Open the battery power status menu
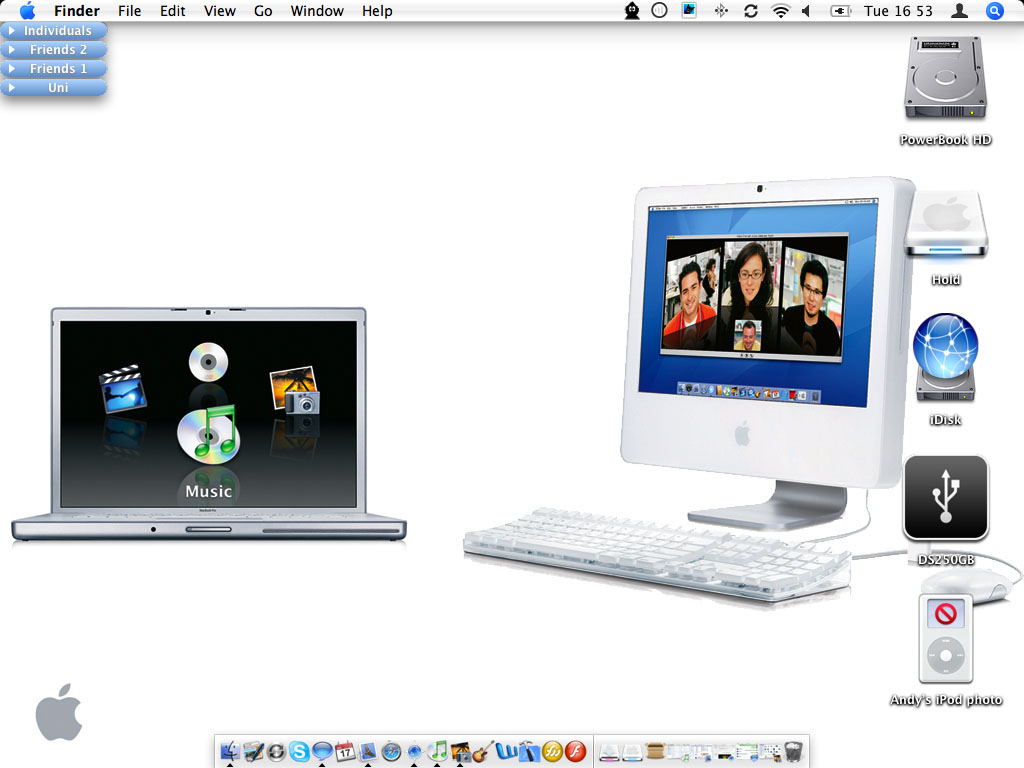The width and height of the screenshot is (1024, 768). click(840, 10)
